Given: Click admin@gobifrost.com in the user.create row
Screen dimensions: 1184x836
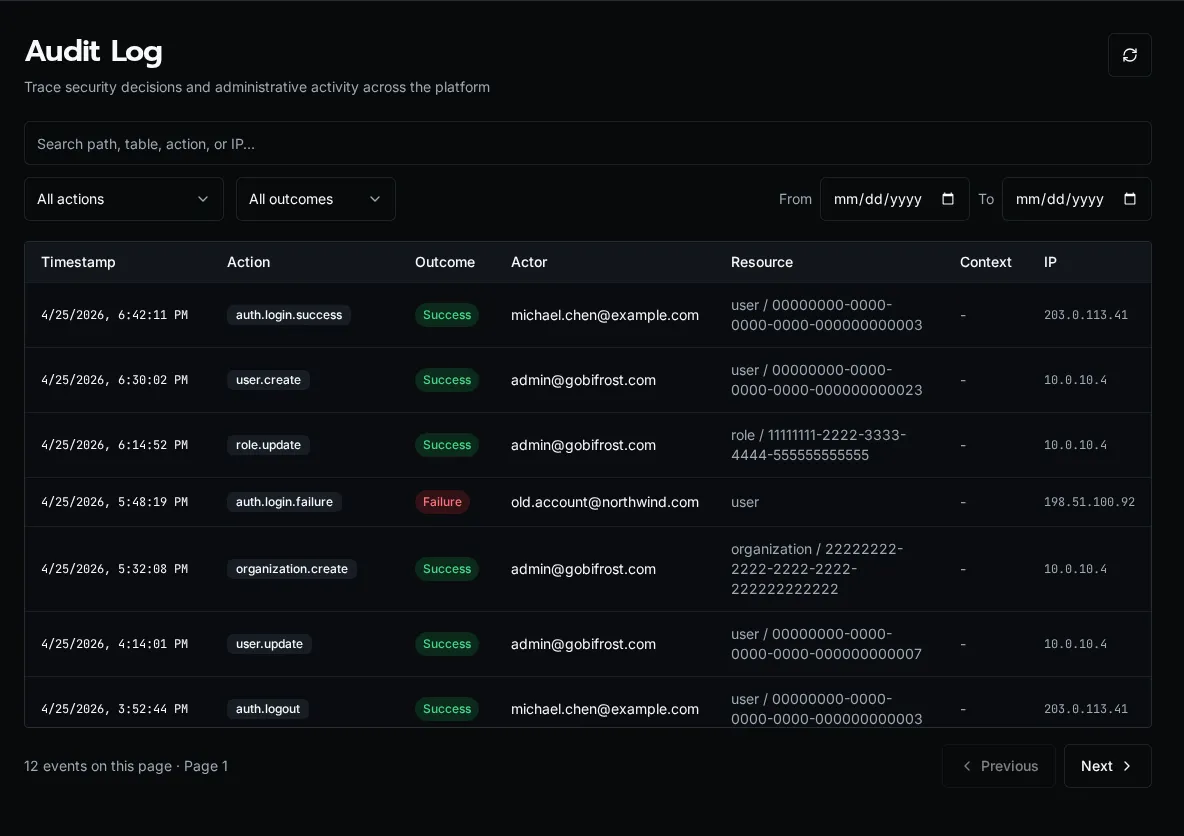Looking at the screenshot, I should point(583,380).
